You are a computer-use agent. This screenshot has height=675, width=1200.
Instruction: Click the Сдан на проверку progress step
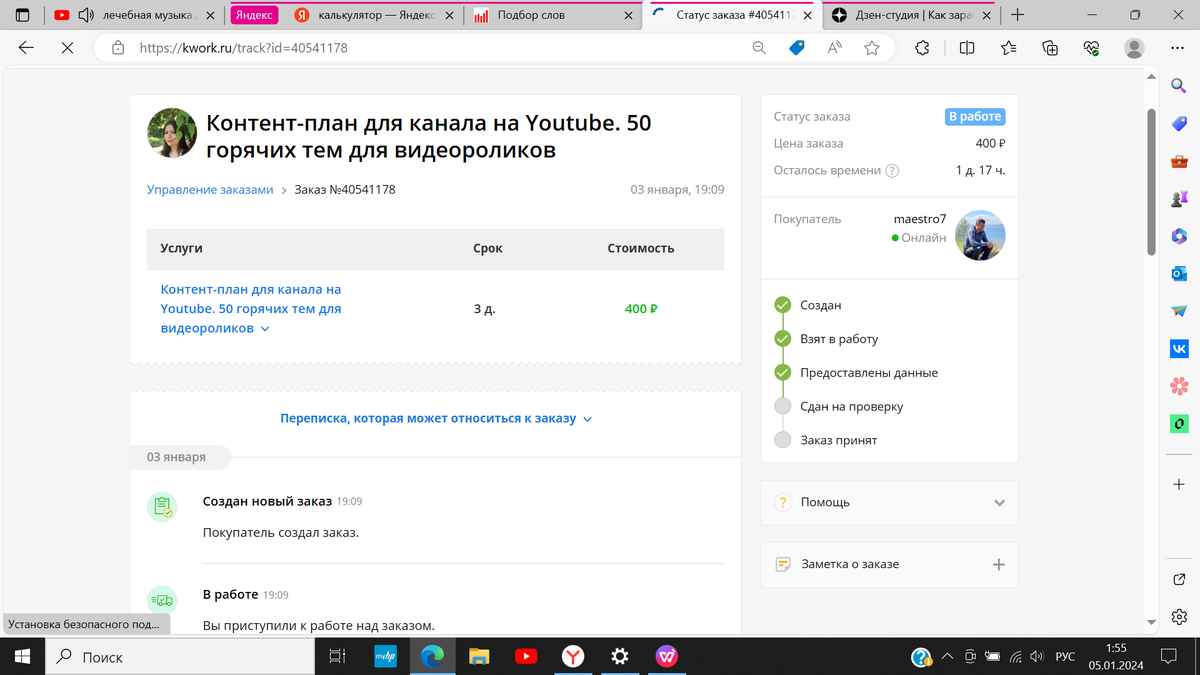coord(851,406)
